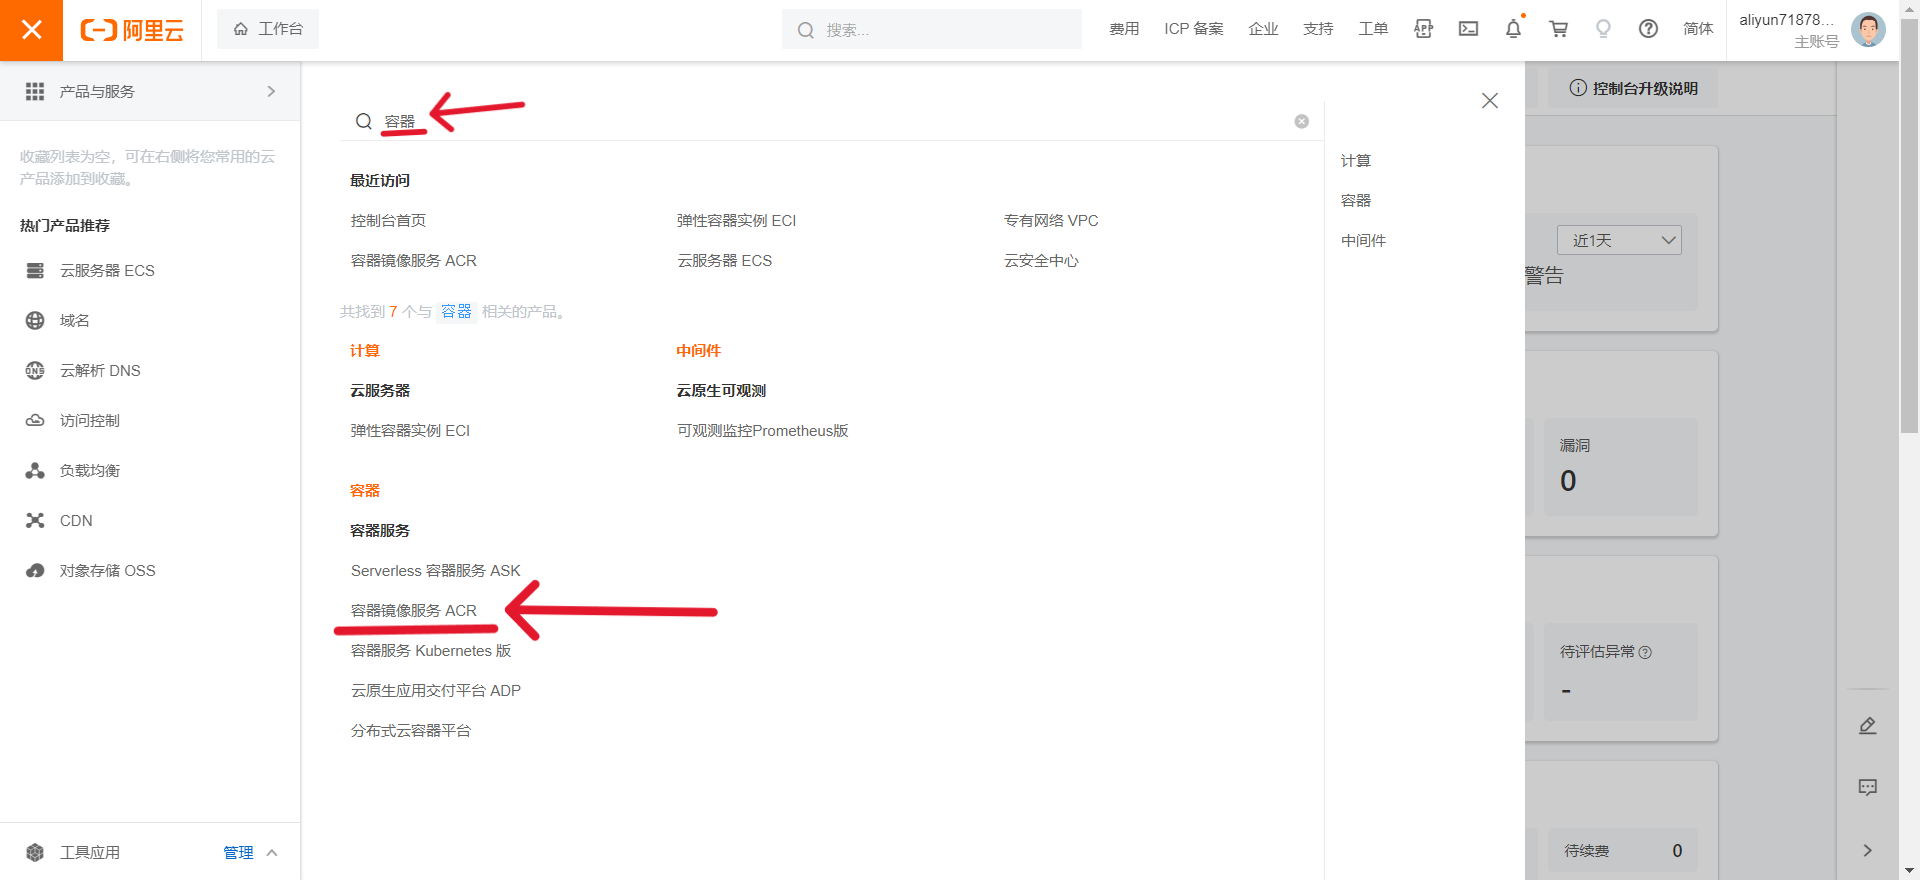Open 容器服务 Kubernetes 版
The image size is (1920, 880).
tap(431, 651)
